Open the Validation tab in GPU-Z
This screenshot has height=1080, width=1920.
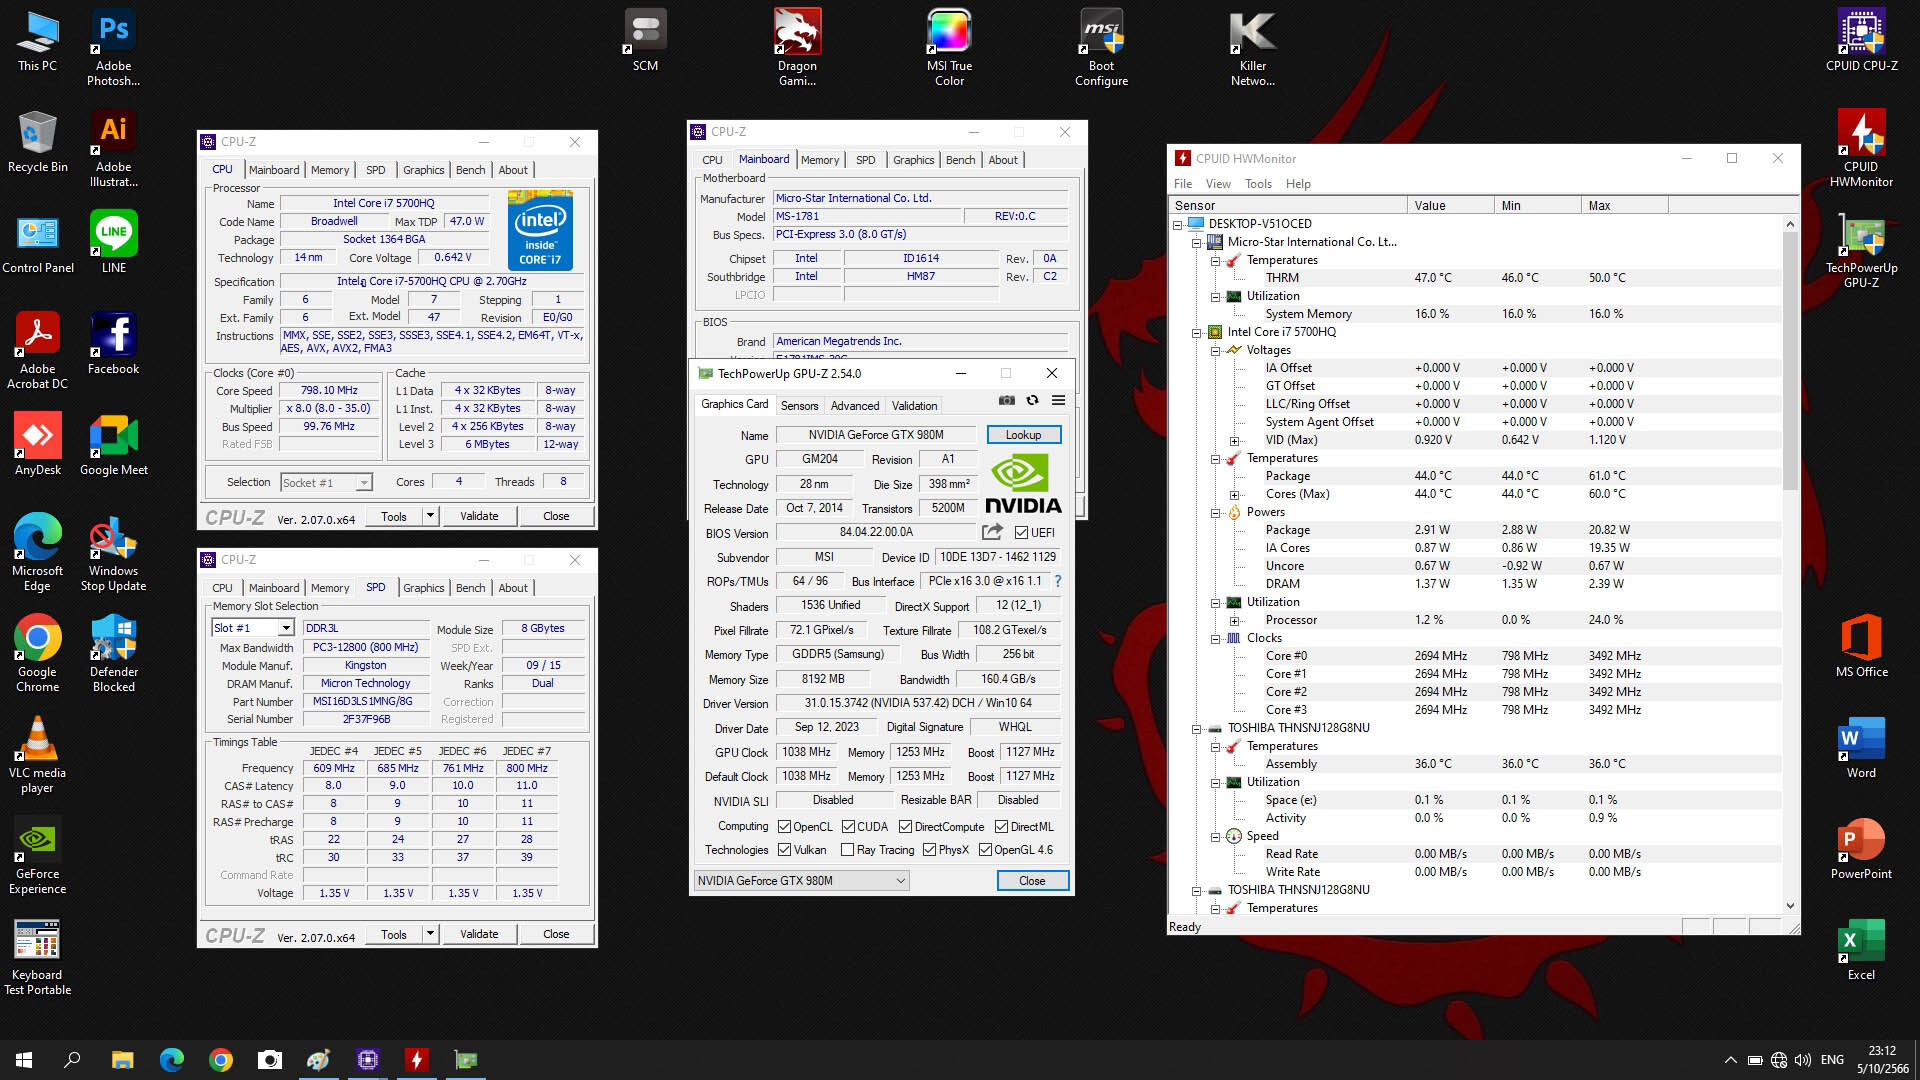click(x=914, y=406)
